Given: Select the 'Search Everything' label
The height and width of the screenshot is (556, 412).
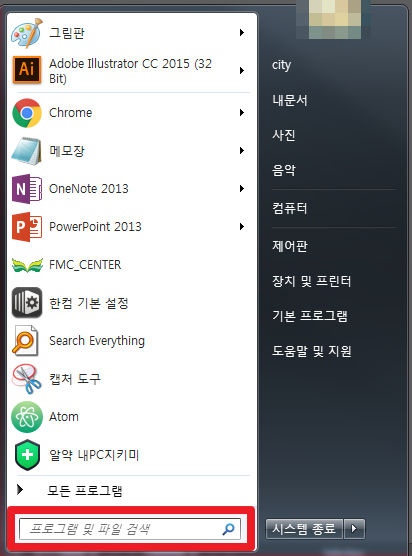Looking at the screenshot, I should [97, 341].
